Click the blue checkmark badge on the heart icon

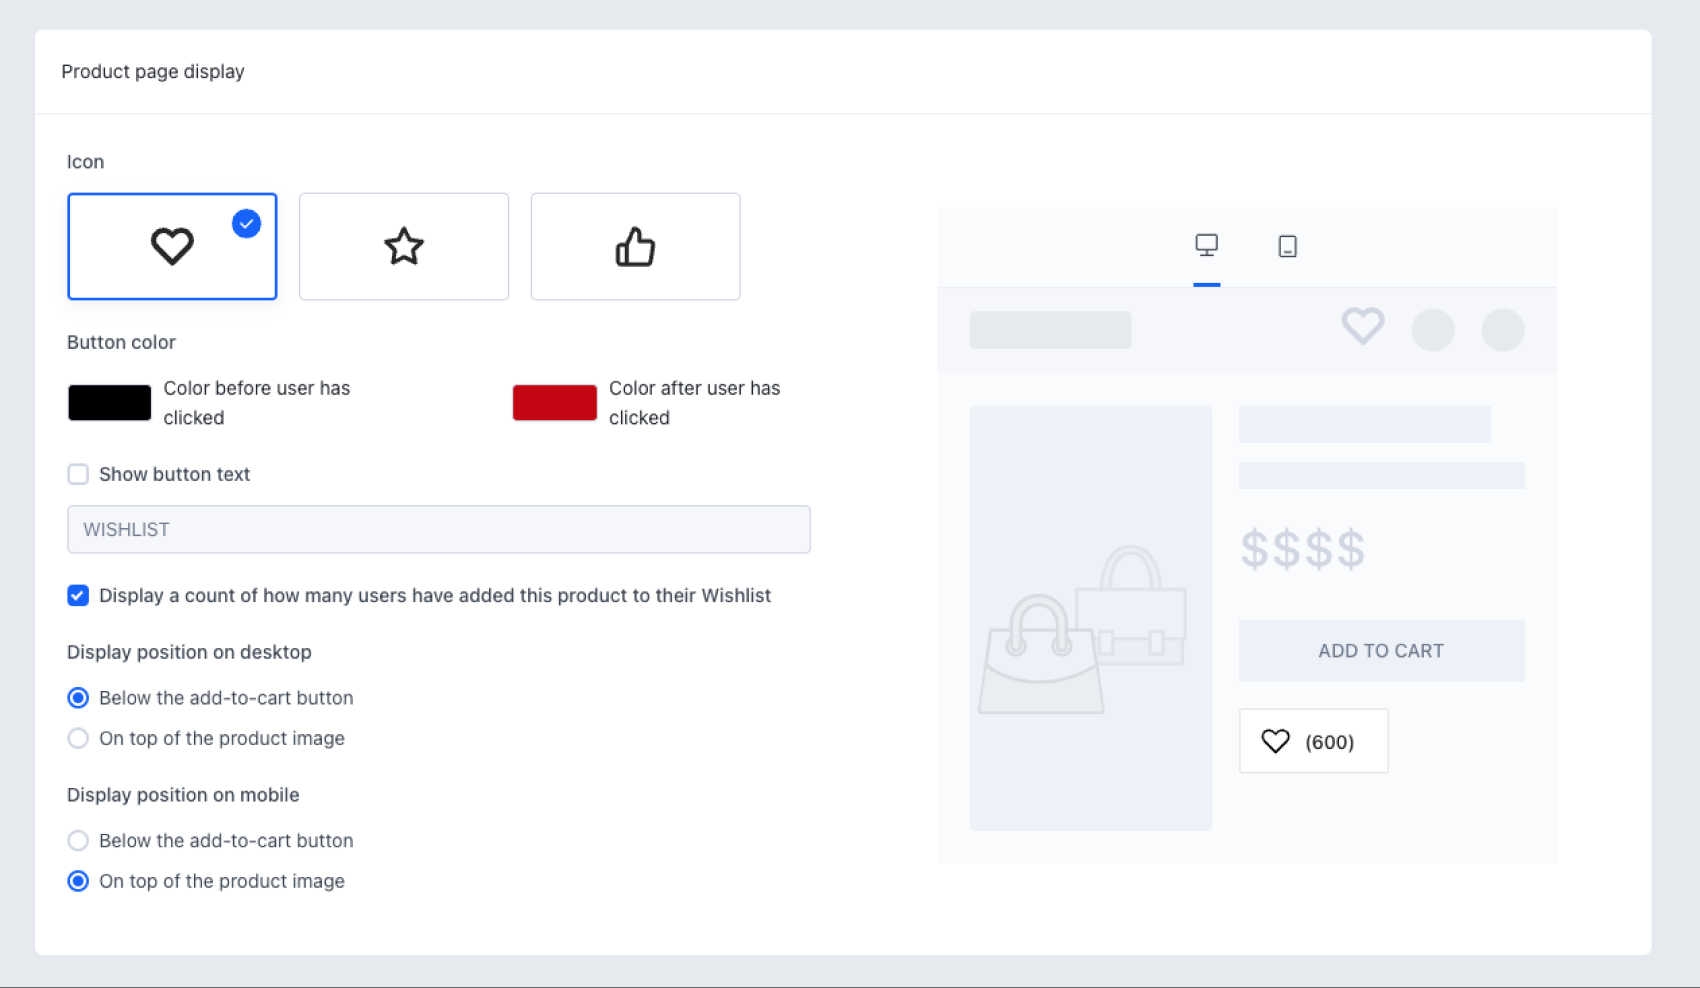coord(246,223)
